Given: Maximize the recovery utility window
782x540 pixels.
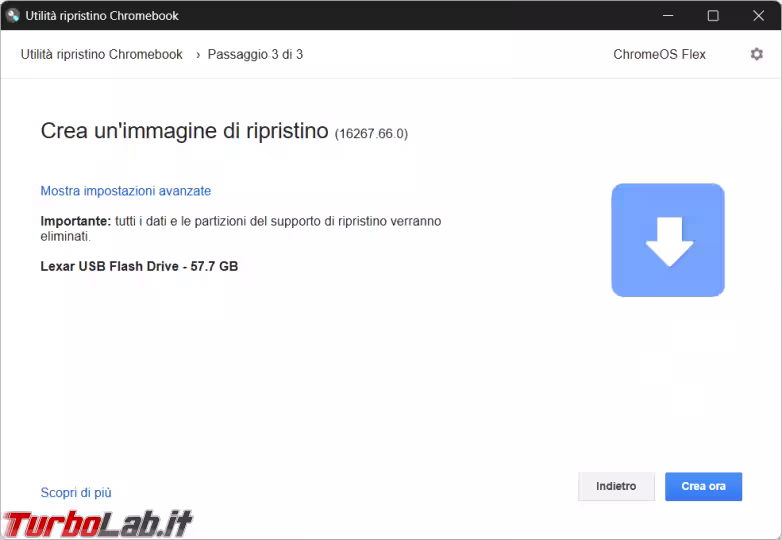Looking at the screenshot, I should 713,15.
